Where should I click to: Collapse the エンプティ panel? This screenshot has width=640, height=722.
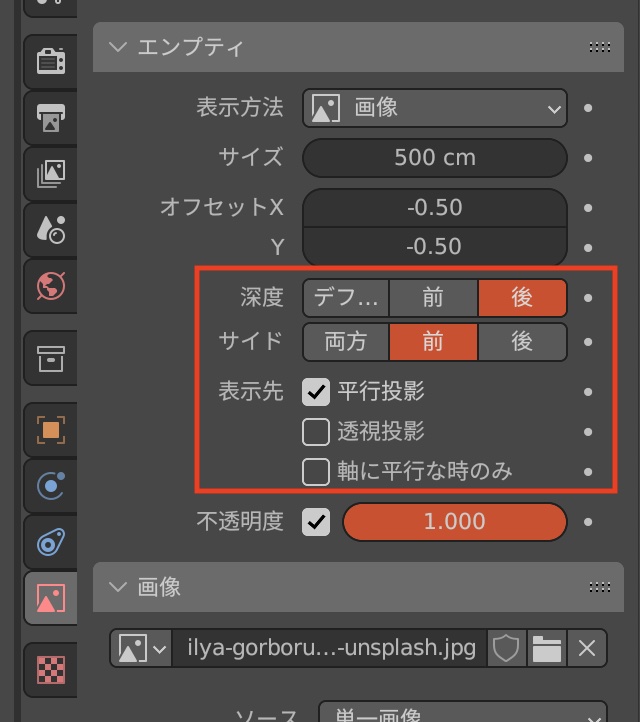(x=120, y=47)
